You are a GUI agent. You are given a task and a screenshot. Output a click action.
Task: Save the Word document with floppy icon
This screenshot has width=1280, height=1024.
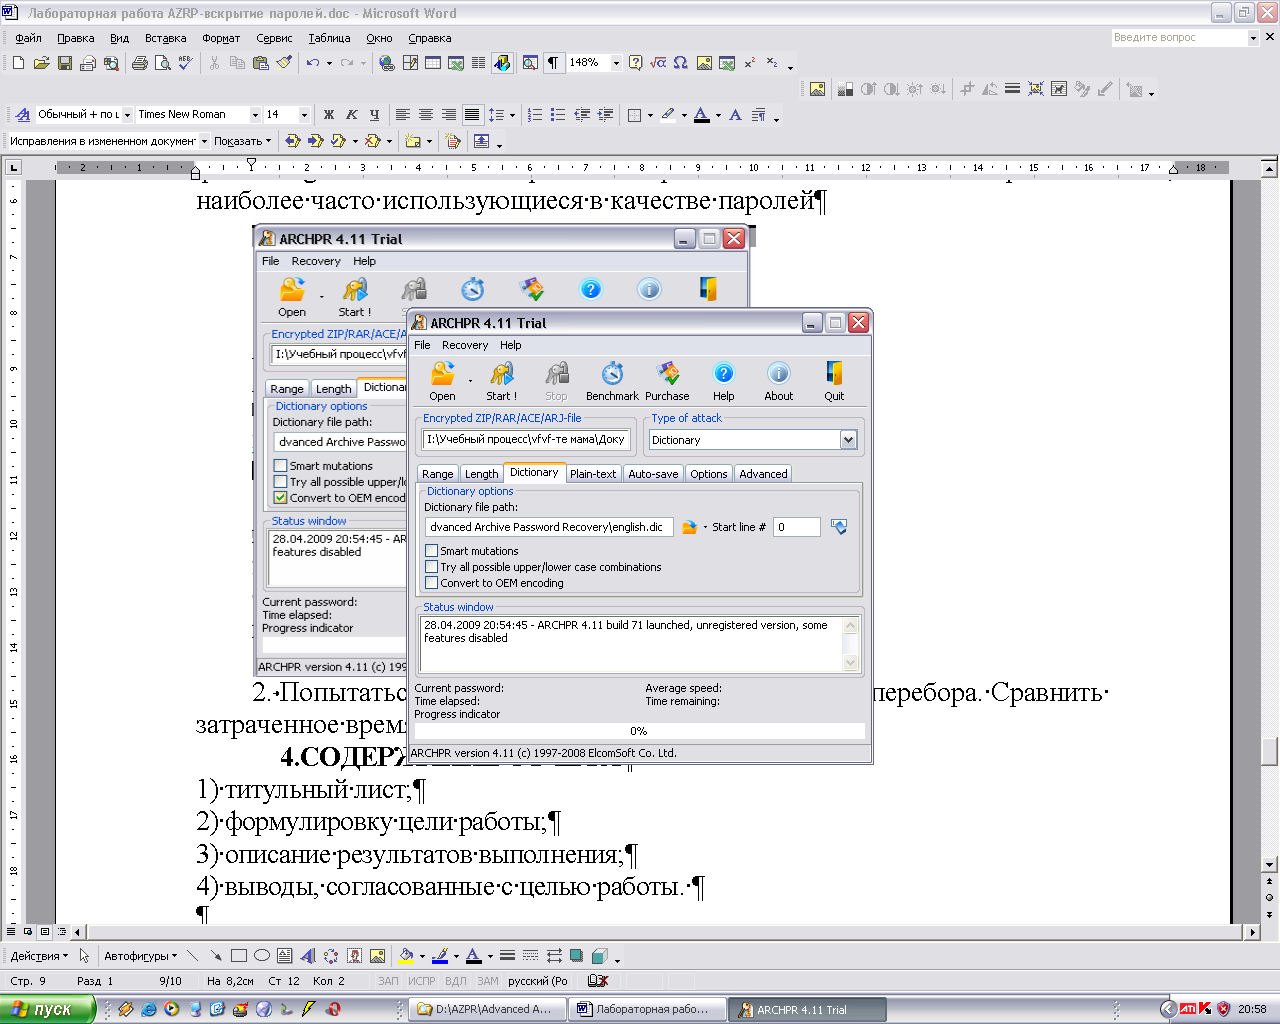pyautogui.click(x=65, y=63)
